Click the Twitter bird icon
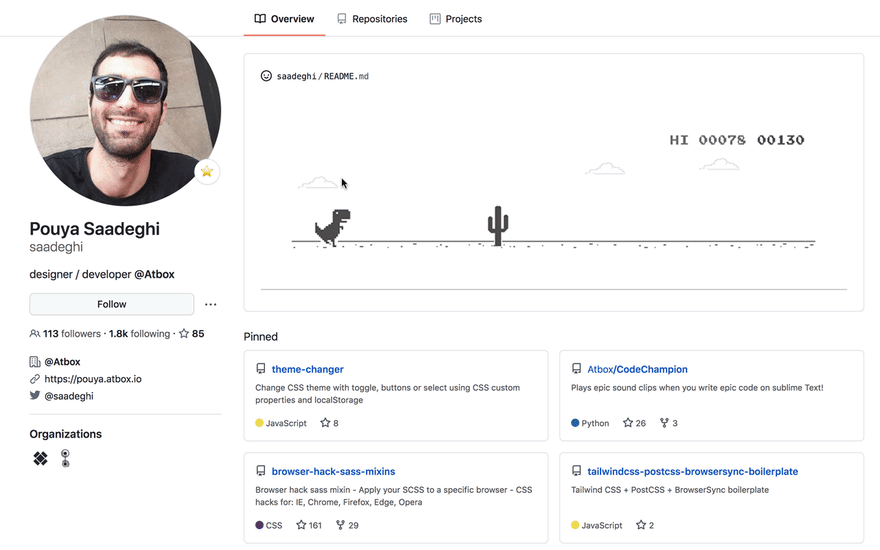 click(35, 395)
